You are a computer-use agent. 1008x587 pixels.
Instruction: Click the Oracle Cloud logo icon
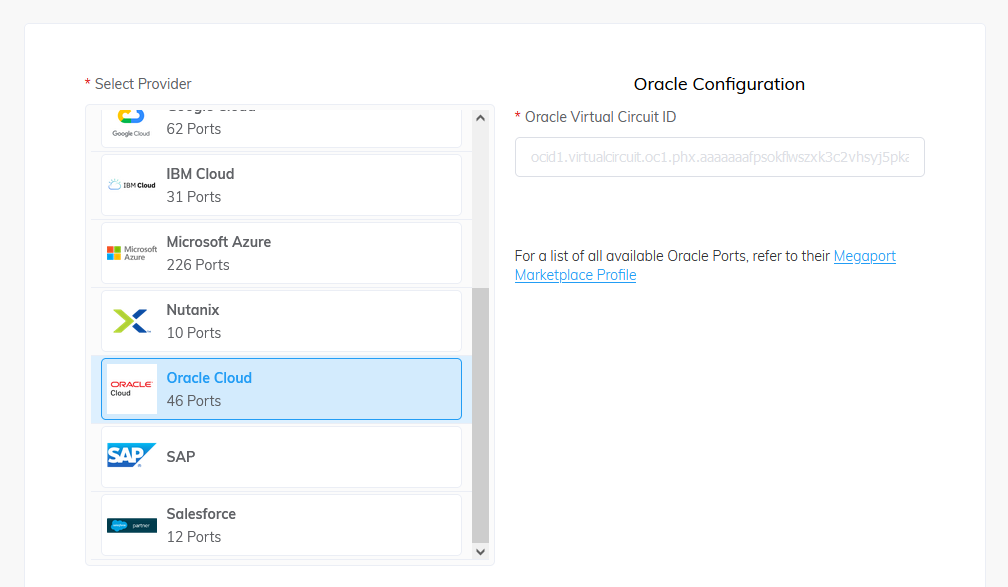pyautogui.click(x=132, y=389)
